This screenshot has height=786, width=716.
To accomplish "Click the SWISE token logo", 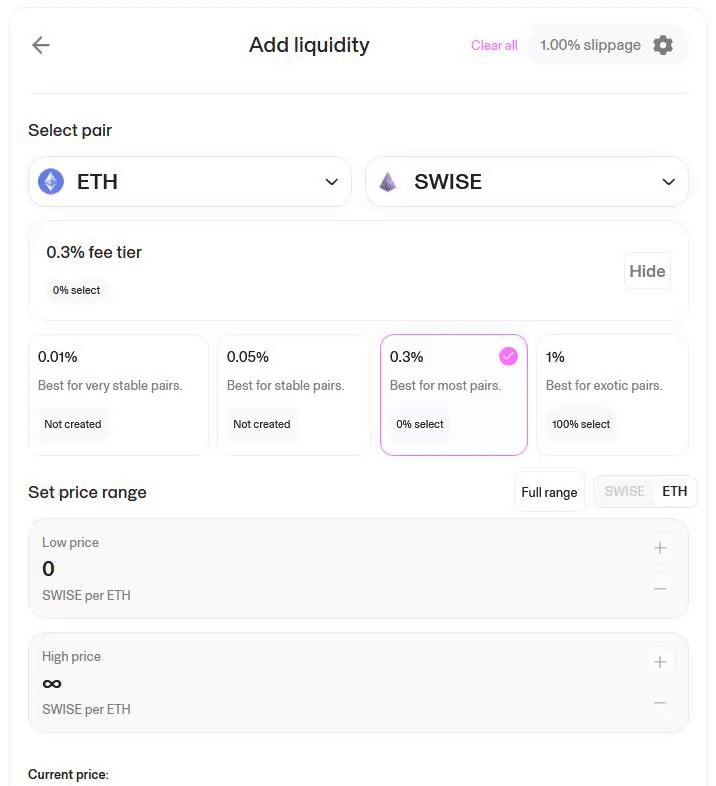I will click(x=388, y=182).
